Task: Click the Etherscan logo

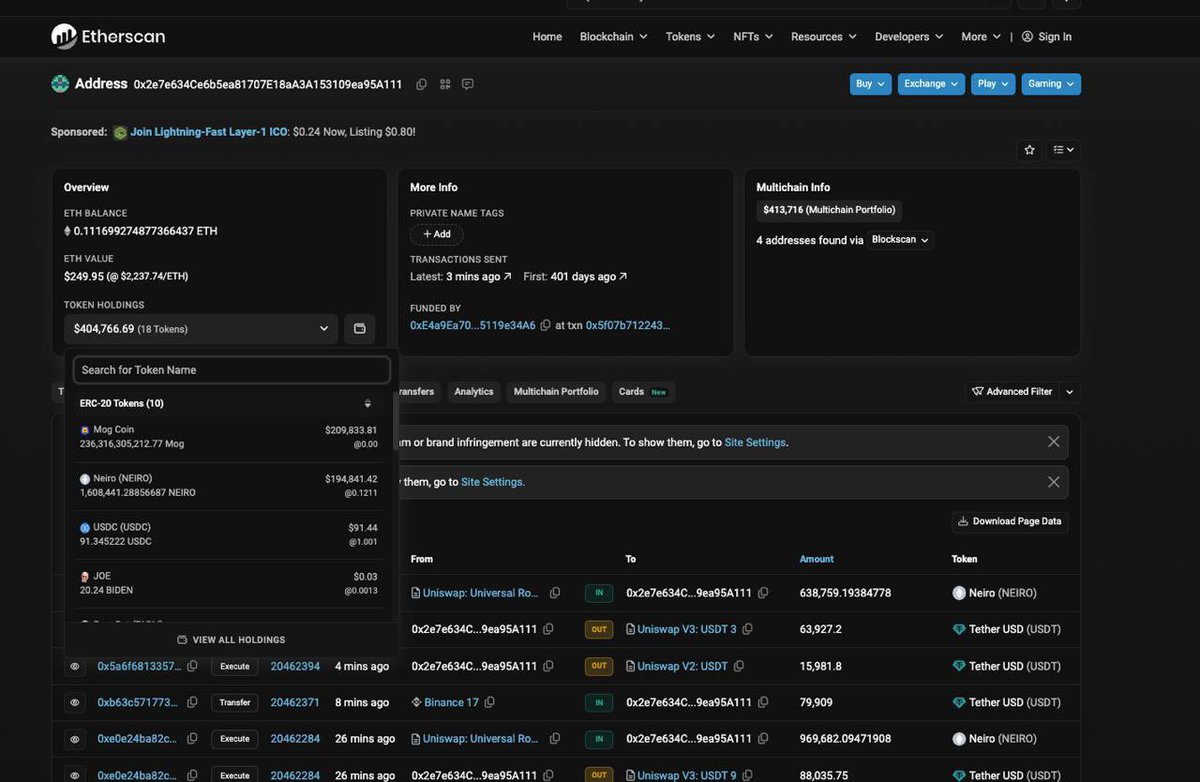Action: [108, 37]
